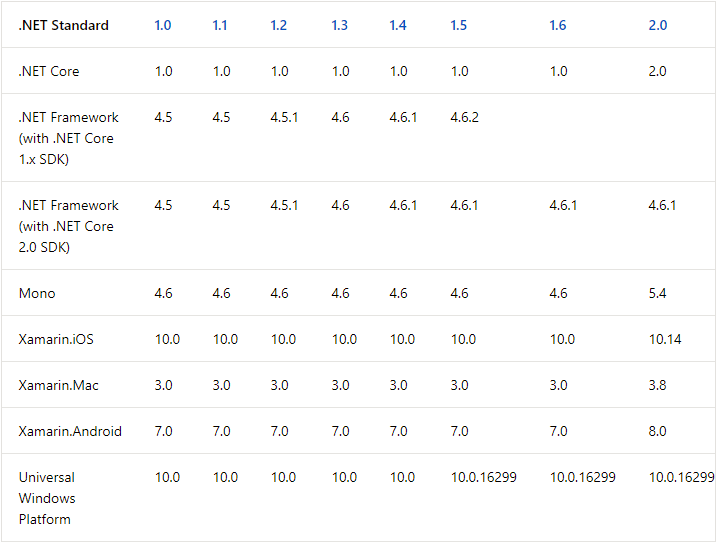Select the "Universal Windows Platform" row label
The image size is (716, 542).
47,498
